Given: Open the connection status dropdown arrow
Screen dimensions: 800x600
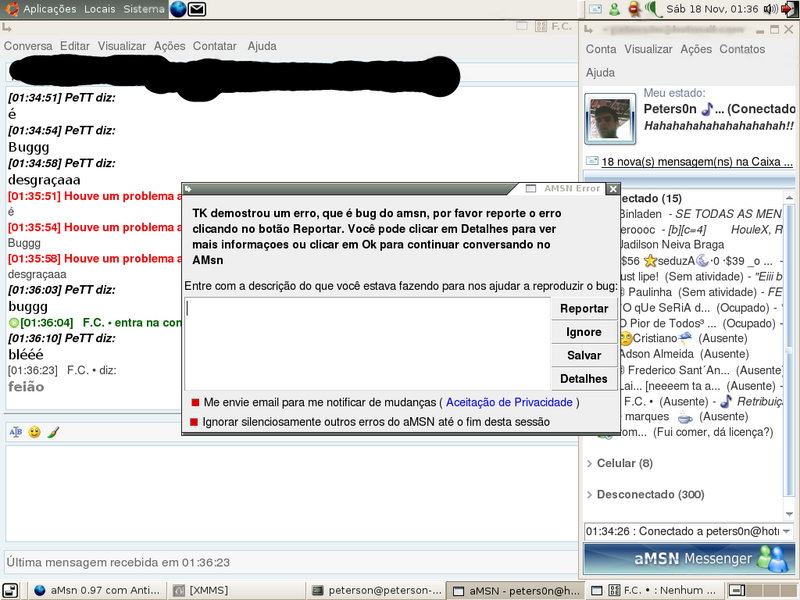Looking at the screenshot, I should (787, 531).
